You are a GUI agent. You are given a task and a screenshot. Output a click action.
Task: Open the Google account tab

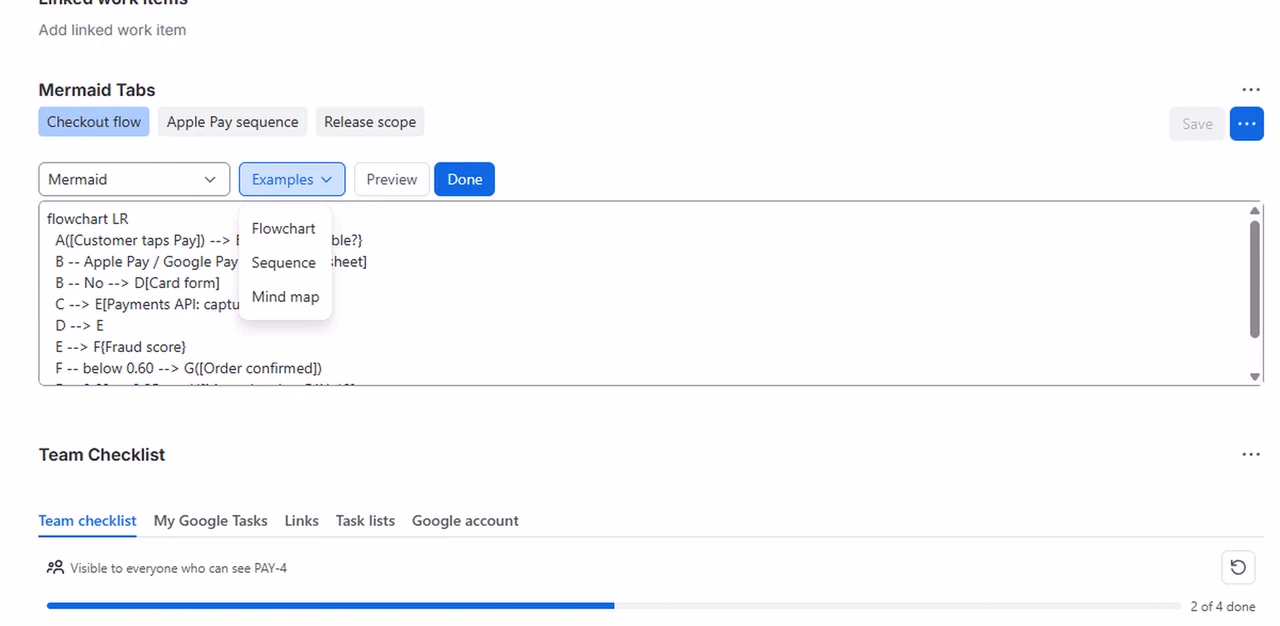pos(465,520)
